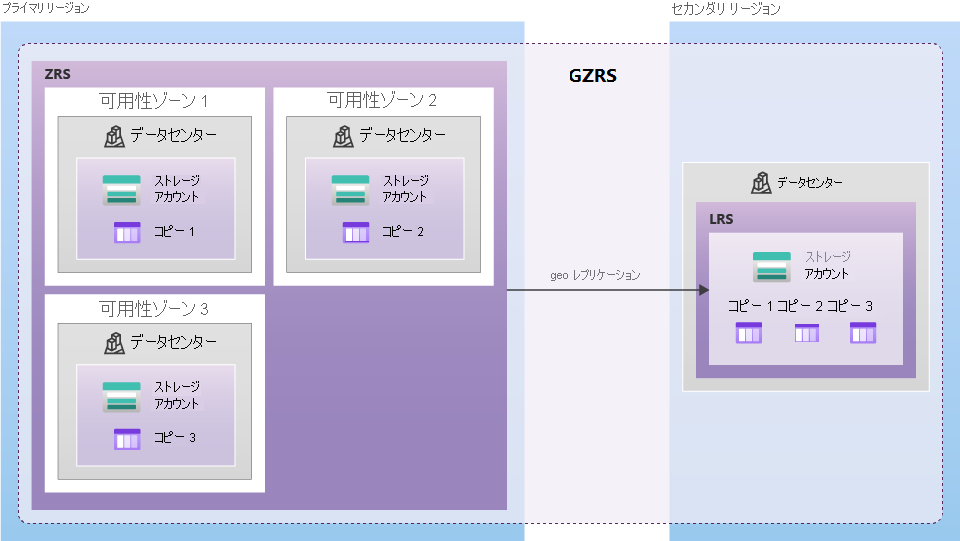
Task: Select the storage account icon in 可用性ゾーン 1
Action: pyautogui.click(x=121, y=190)
